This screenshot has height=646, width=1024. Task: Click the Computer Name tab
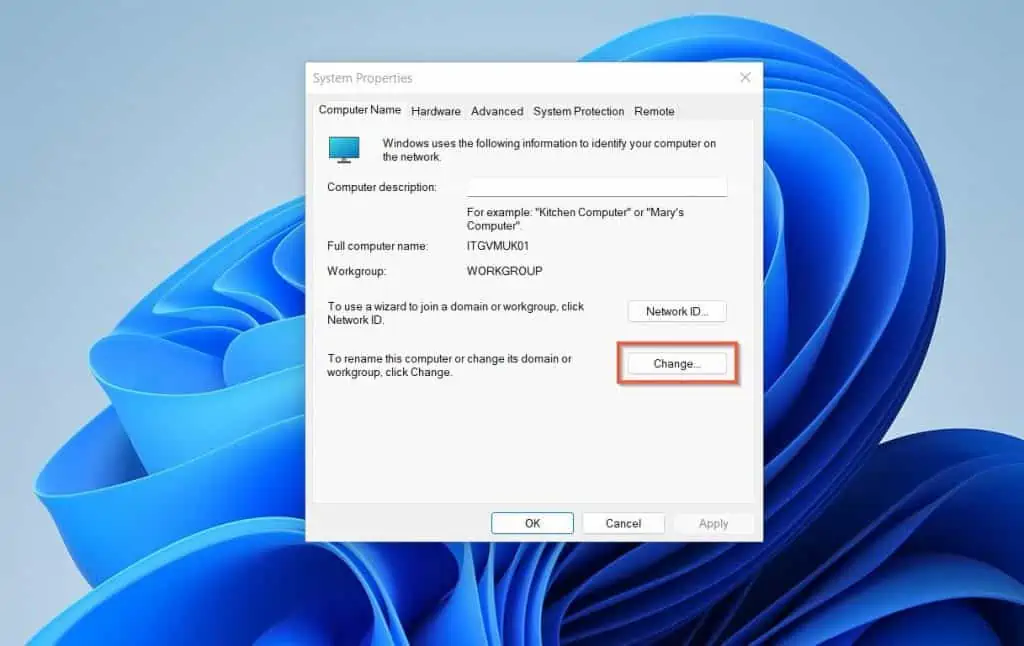[359, 110]
